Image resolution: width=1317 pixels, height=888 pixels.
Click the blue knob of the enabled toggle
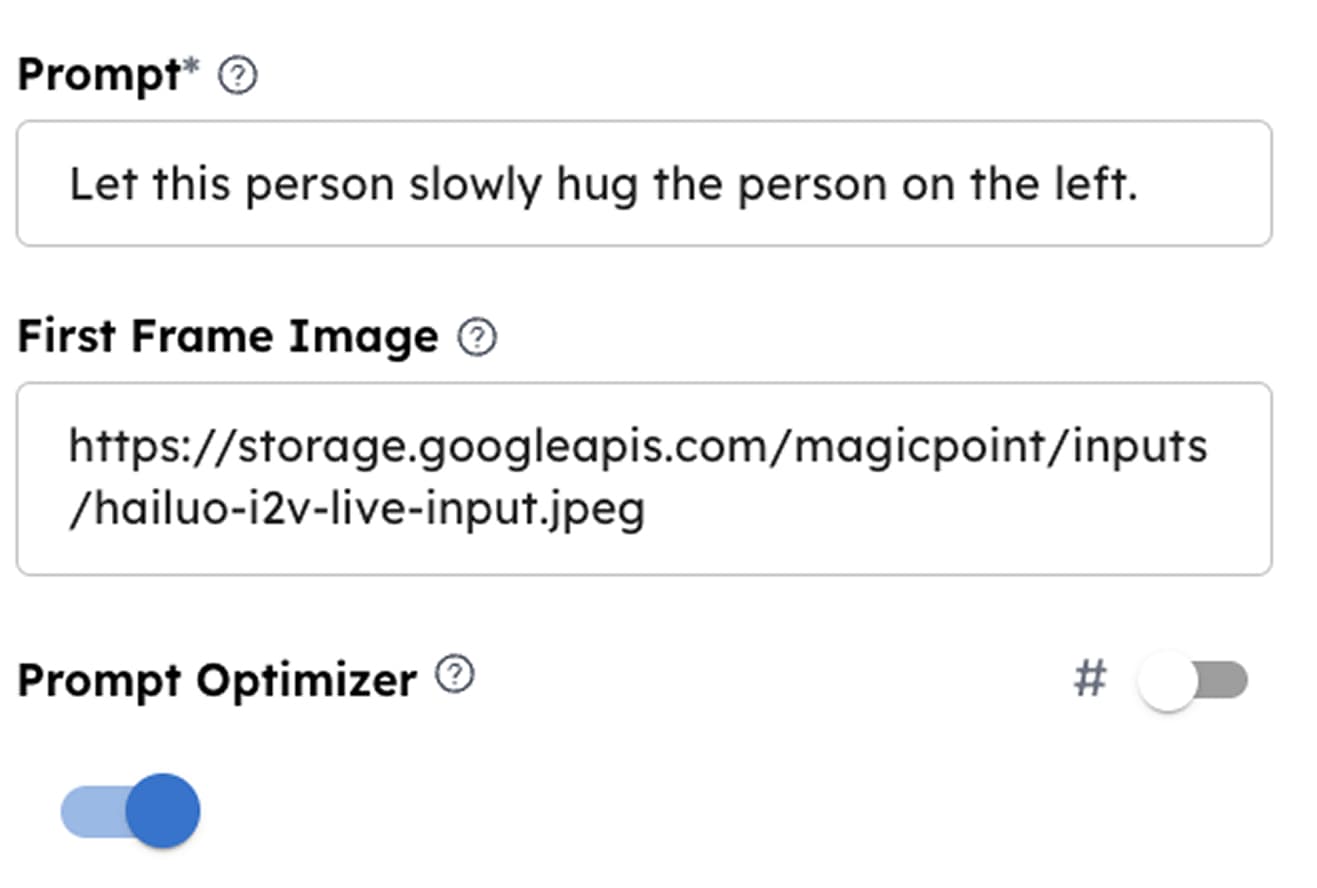pyautogui.click(x=163, y=810)
